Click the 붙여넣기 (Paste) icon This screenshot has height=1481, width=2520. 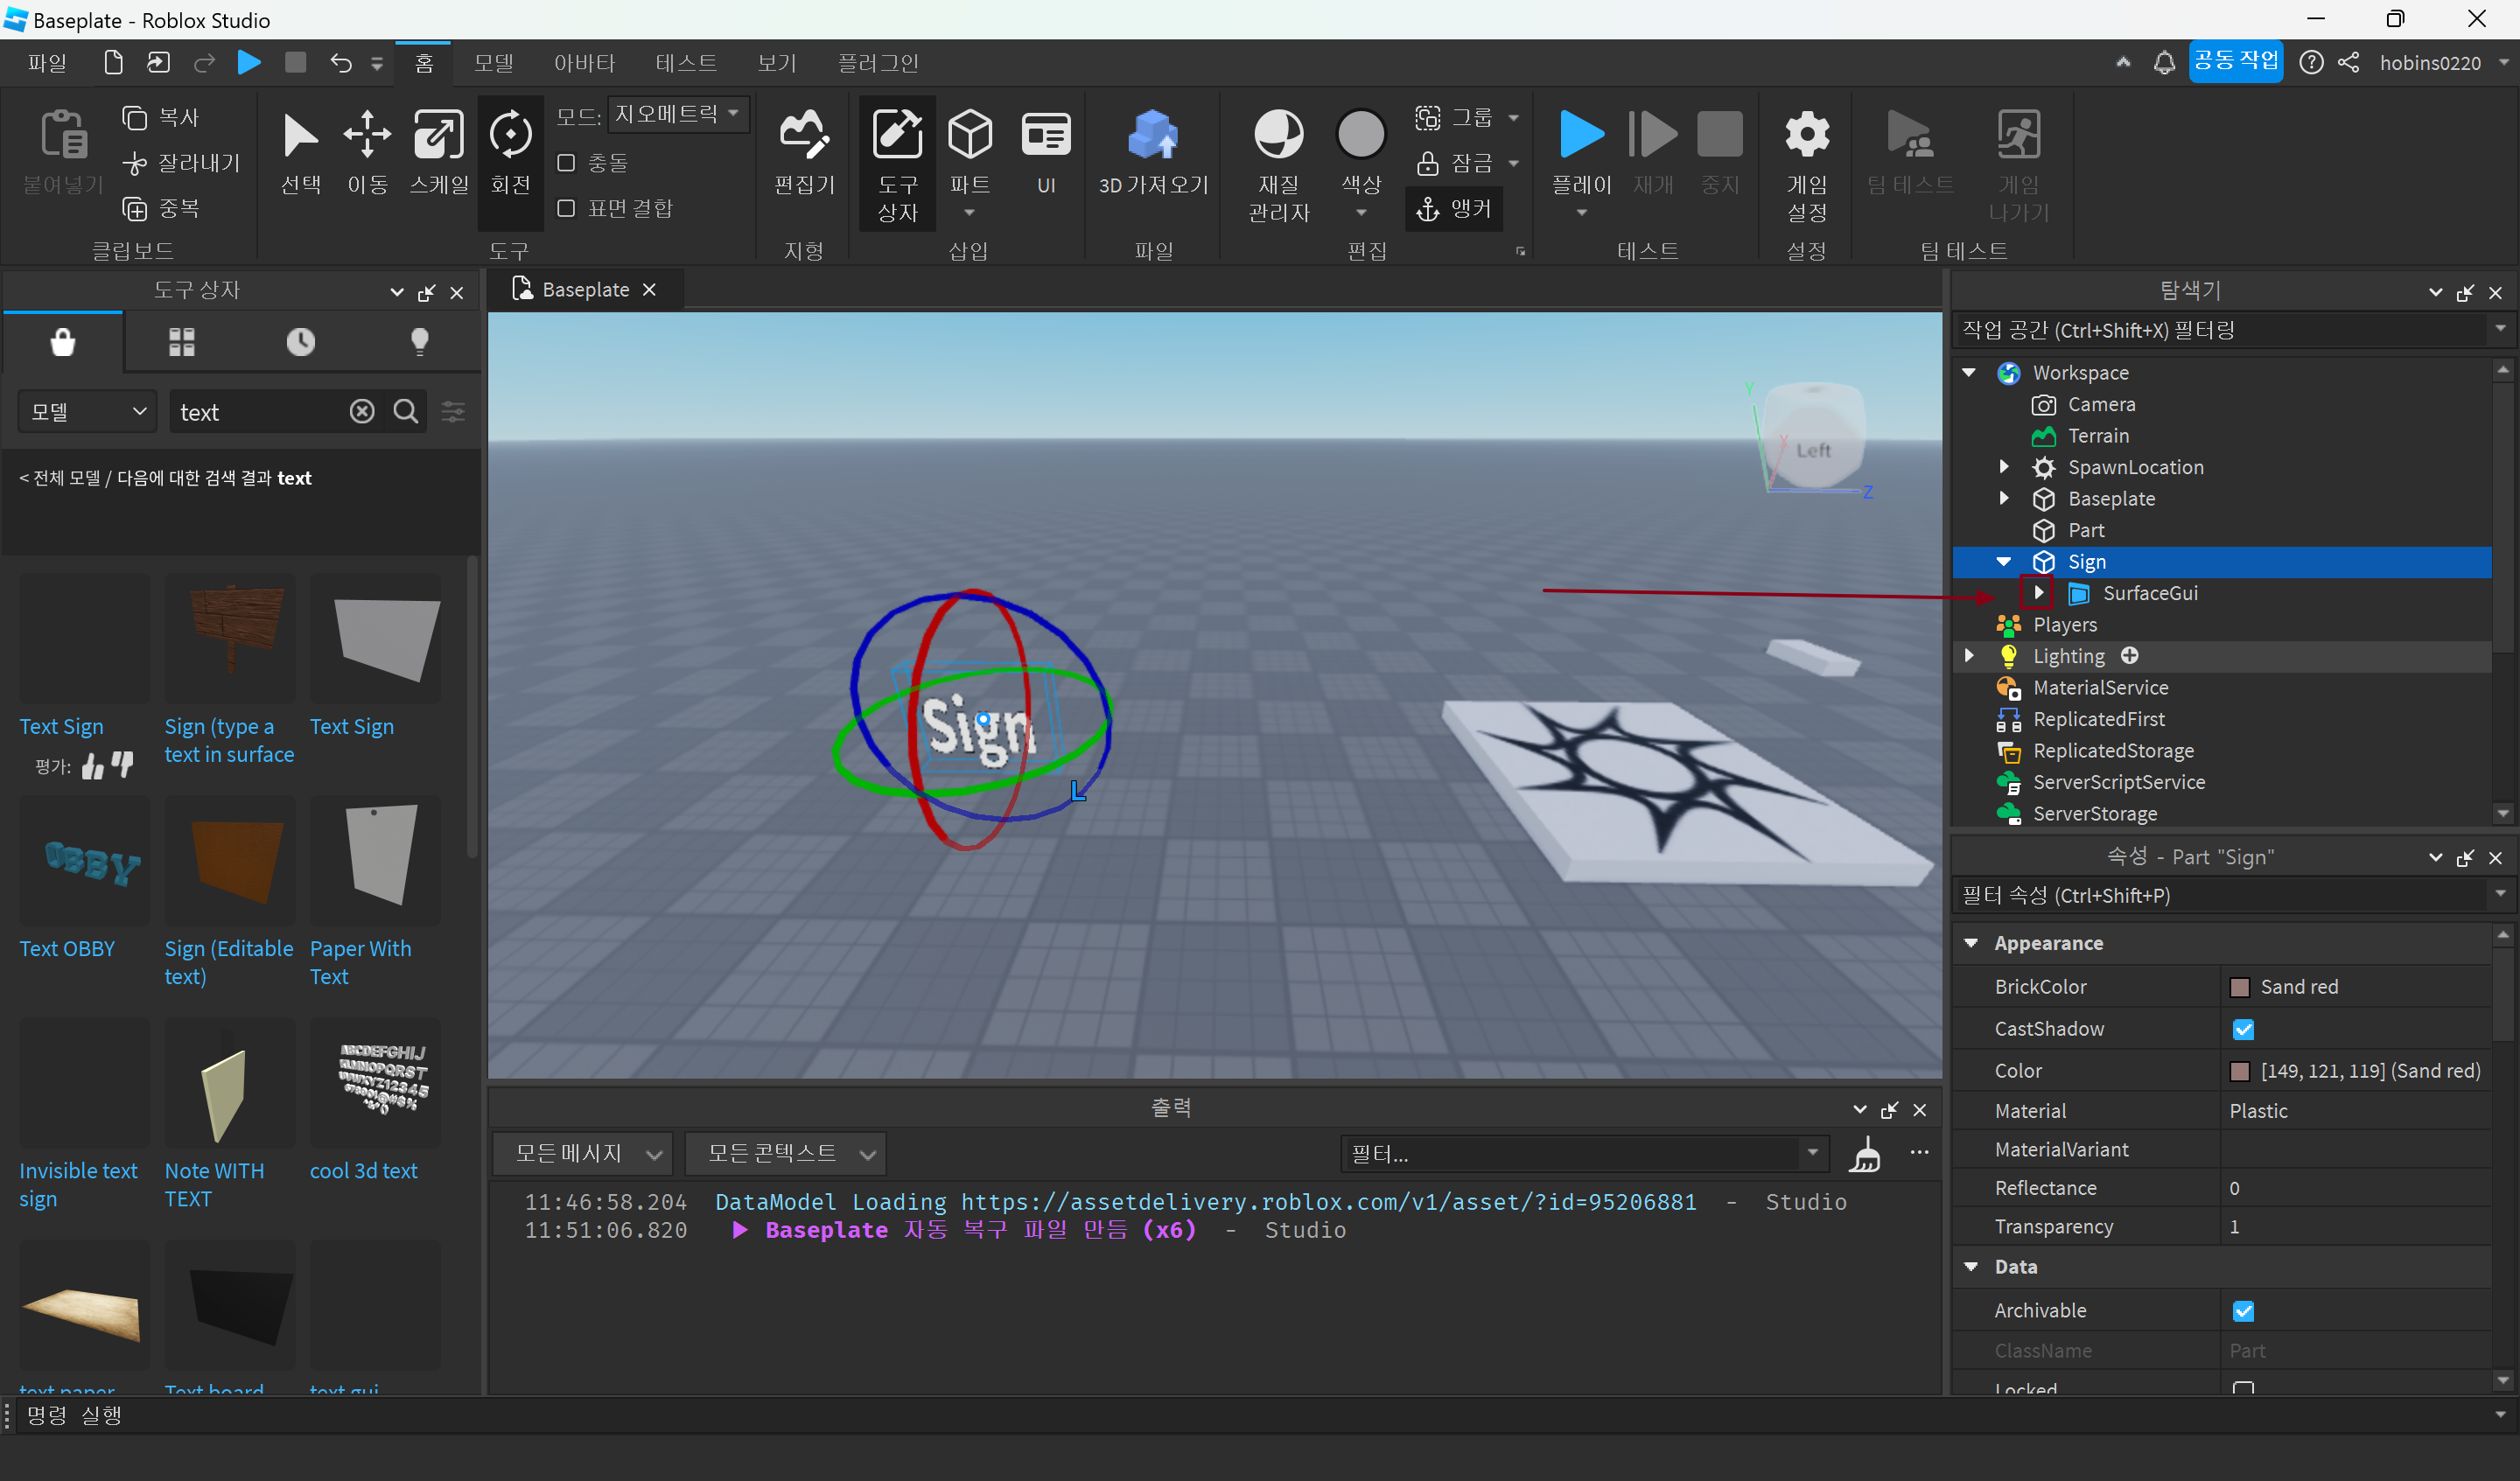(63, 135)
